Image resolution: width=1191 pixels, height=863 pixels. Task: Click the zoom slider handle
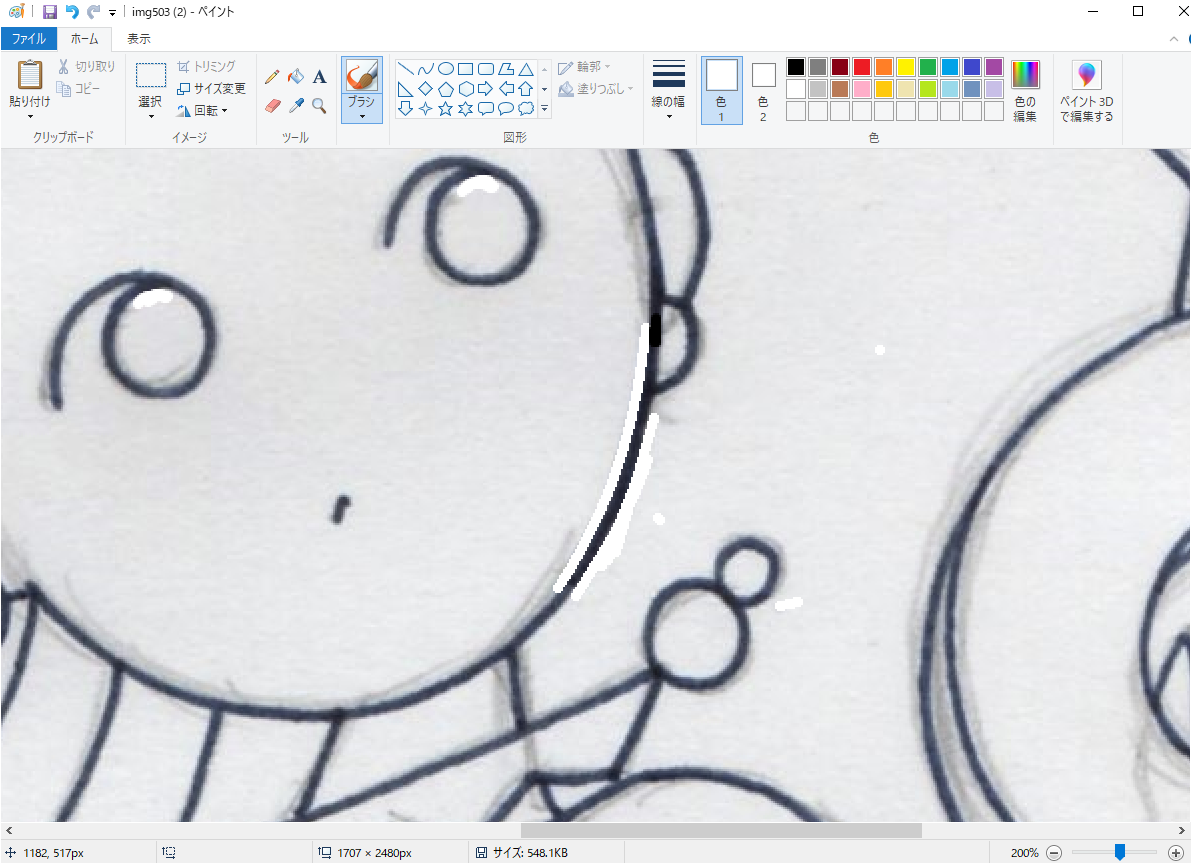(1120, 852)
